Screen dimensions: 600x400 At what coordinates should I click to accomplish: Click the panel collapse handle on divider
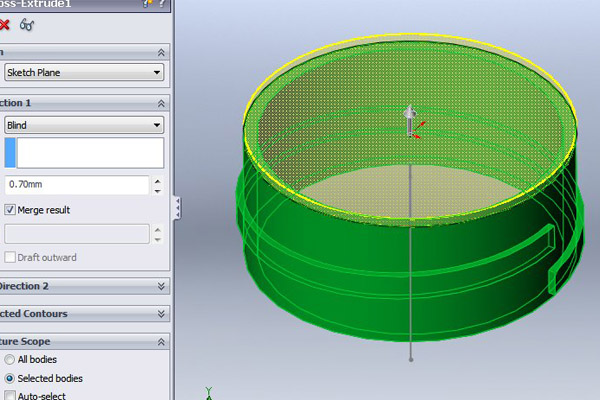177,208
